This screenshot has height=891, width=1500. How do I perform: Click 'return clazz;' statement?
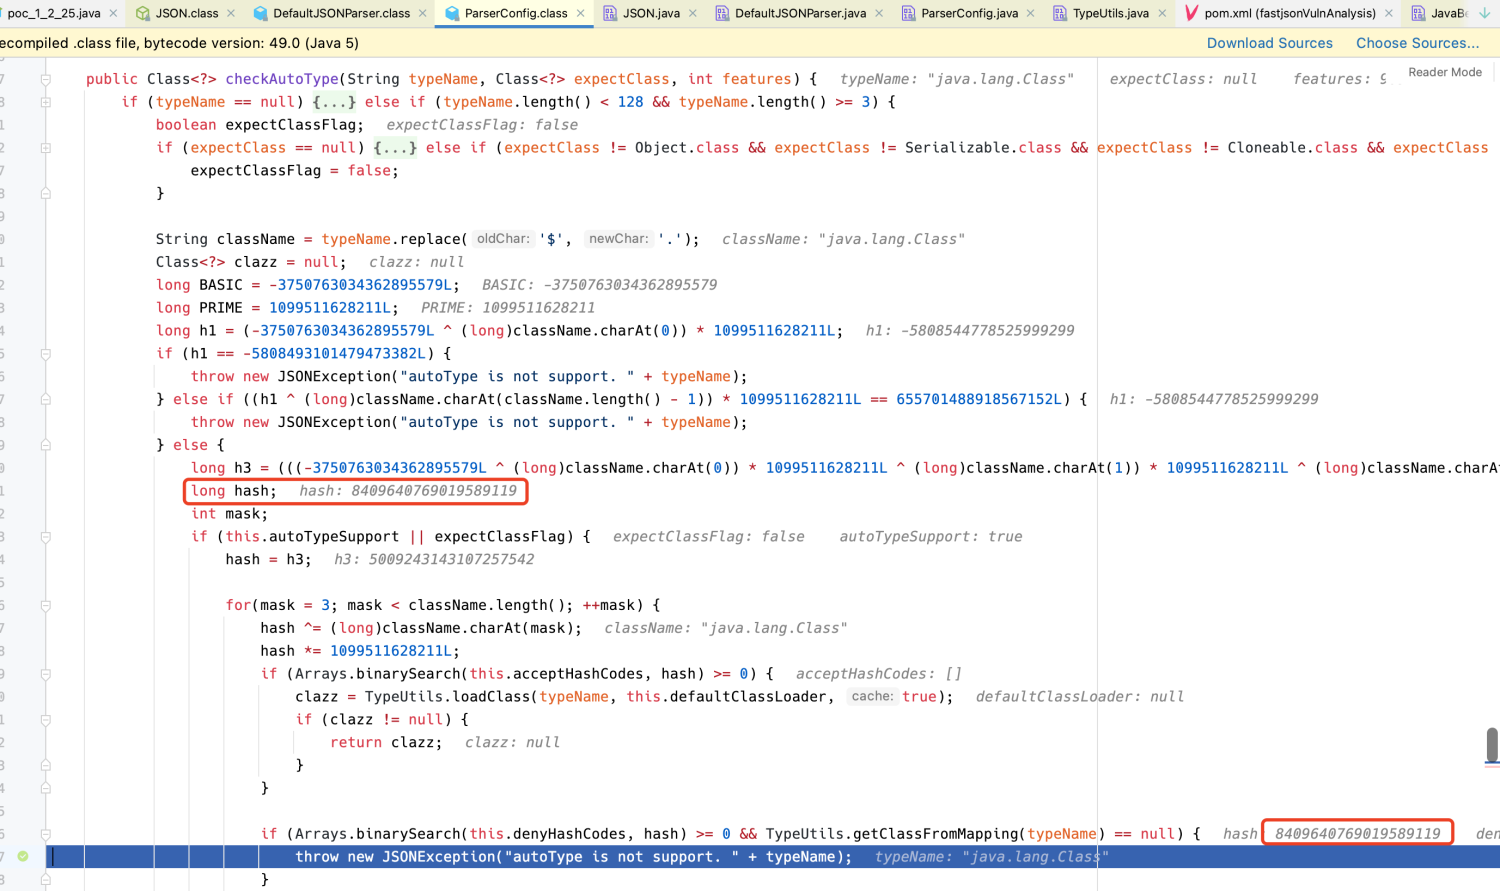pyautogui.click(x=386, y=743)
